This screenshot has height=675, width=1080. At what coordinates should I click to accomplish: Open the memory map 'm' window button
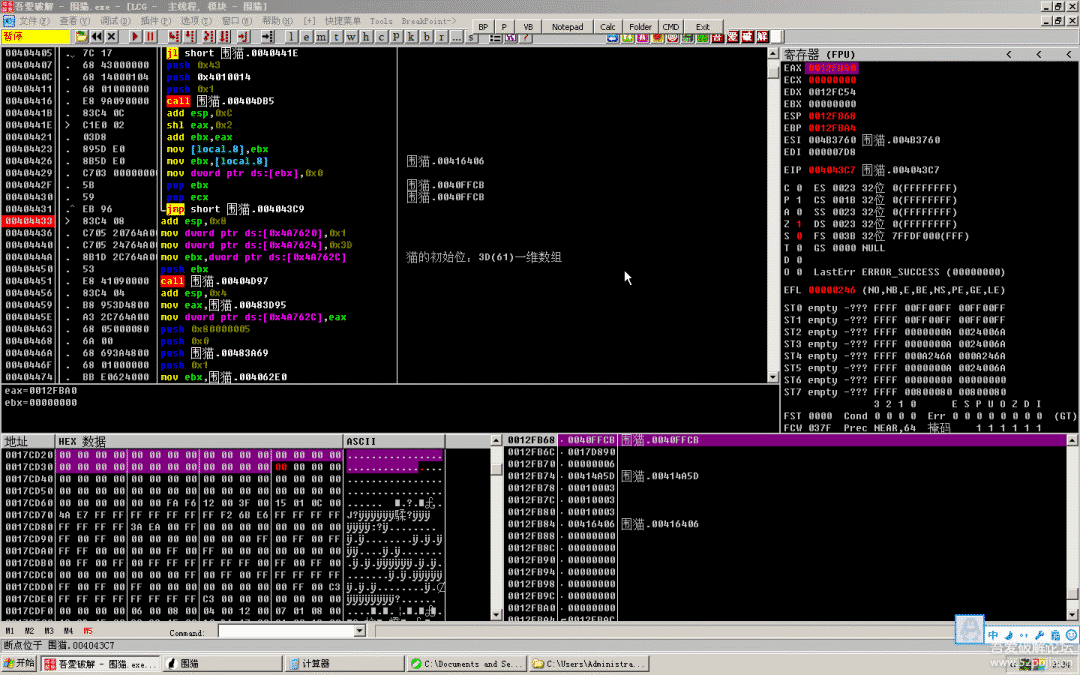tap(321, 37)
